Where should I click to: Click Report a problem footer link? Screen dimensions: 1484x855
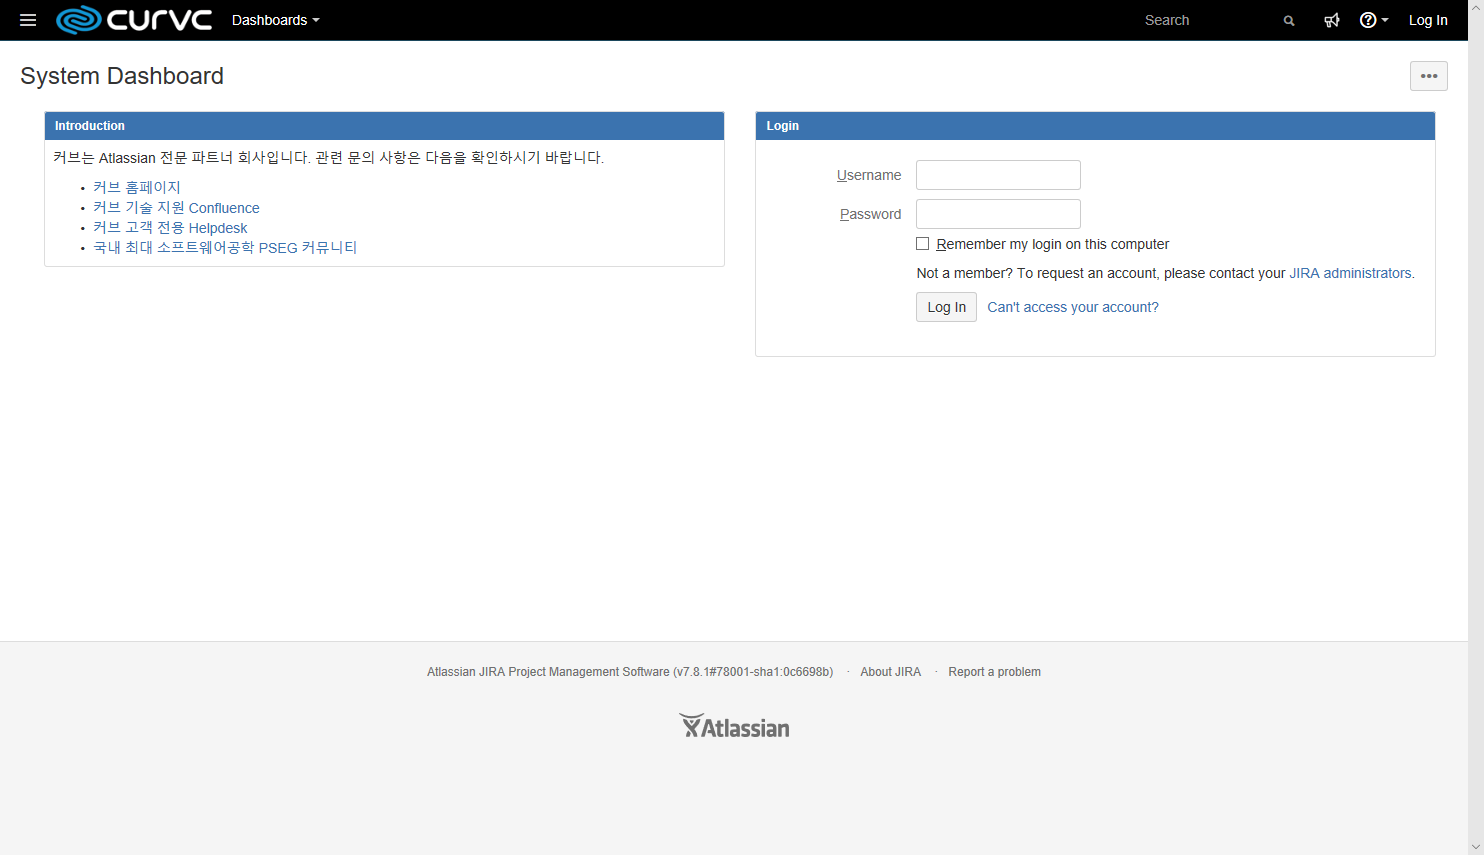click(x=994, y=672)
